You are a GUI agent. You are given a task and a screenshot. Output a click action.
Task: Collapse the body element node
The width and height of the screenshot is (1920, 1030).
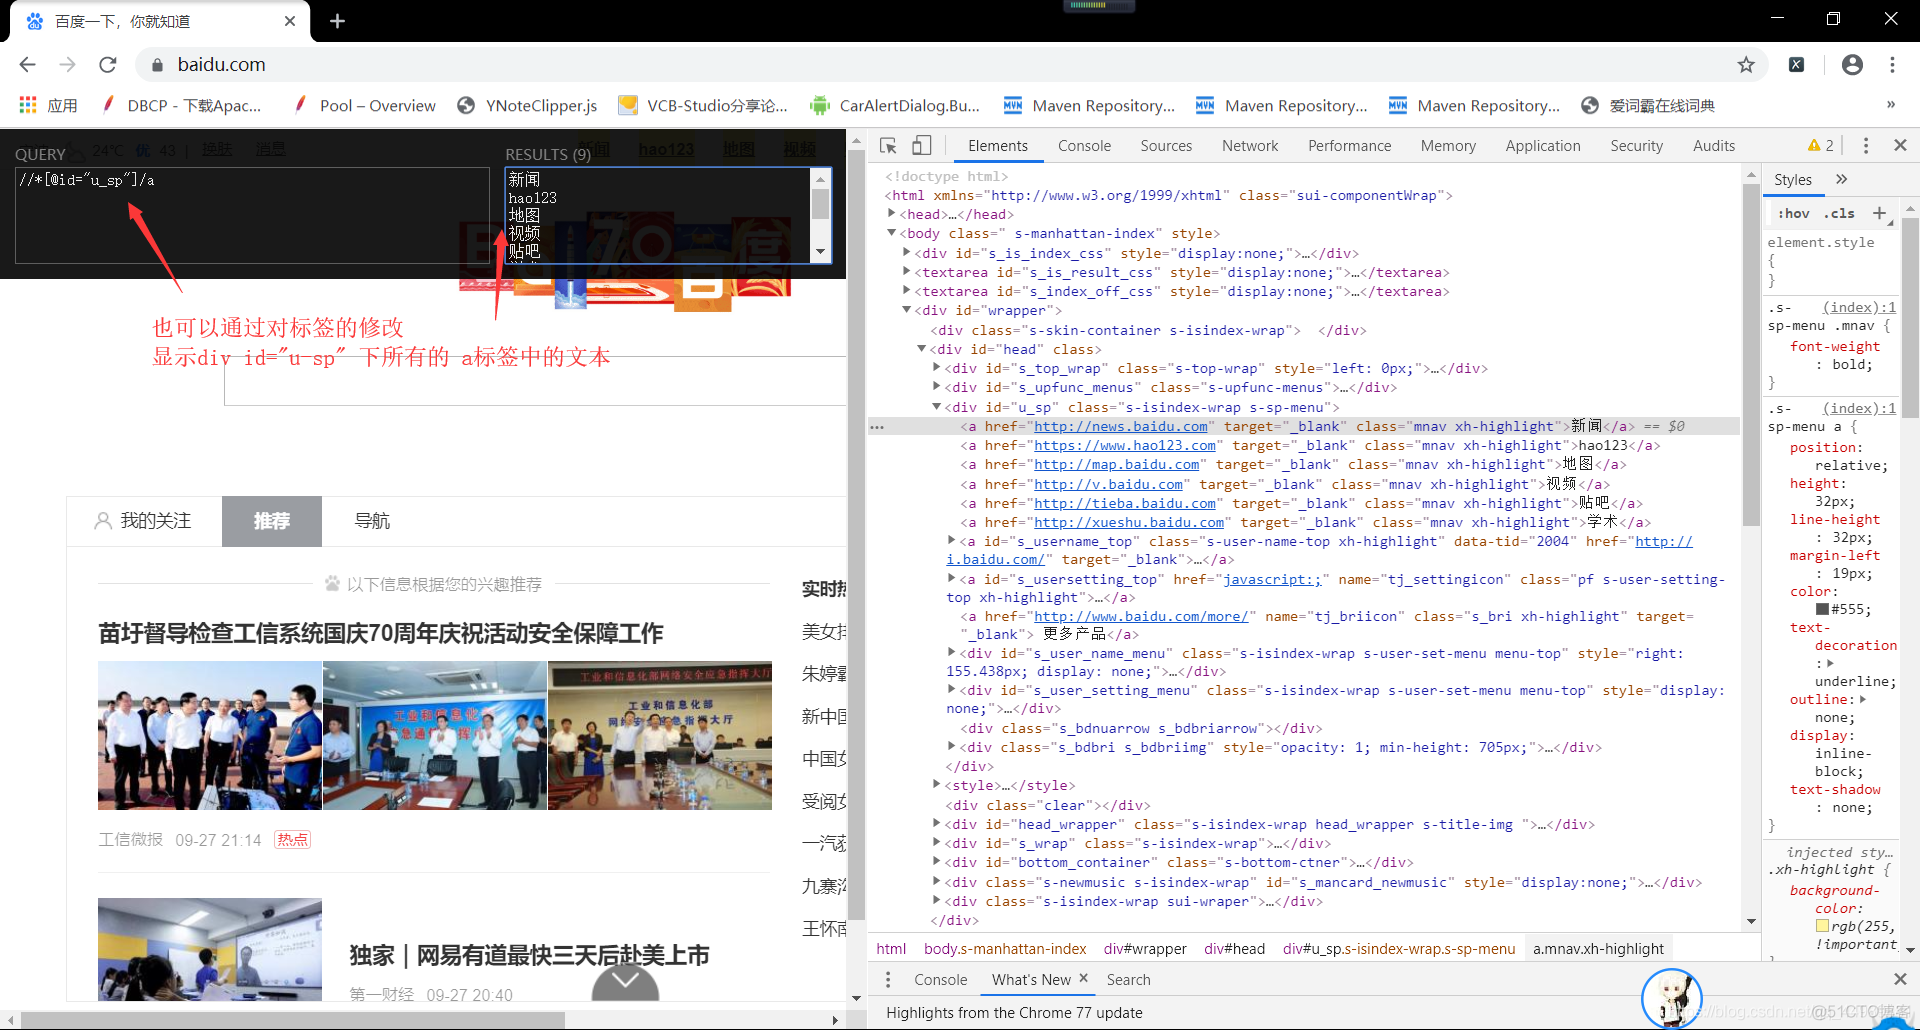[x=891, y=233]
